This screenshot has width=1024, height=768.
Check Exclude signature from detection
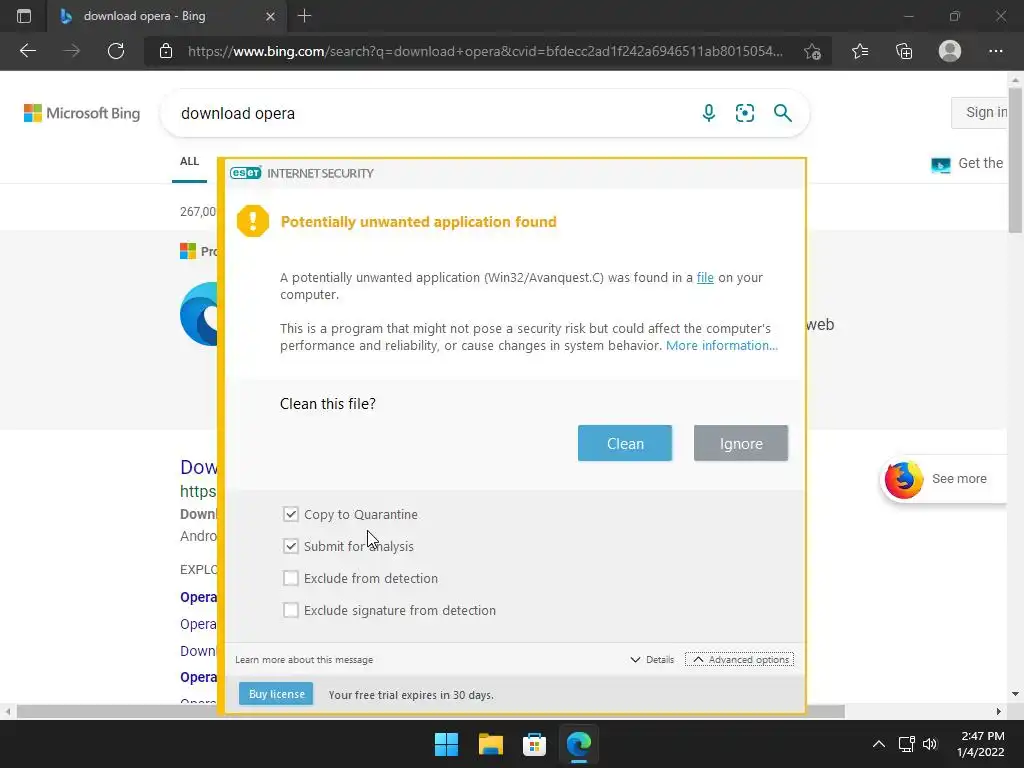point(291,610)
